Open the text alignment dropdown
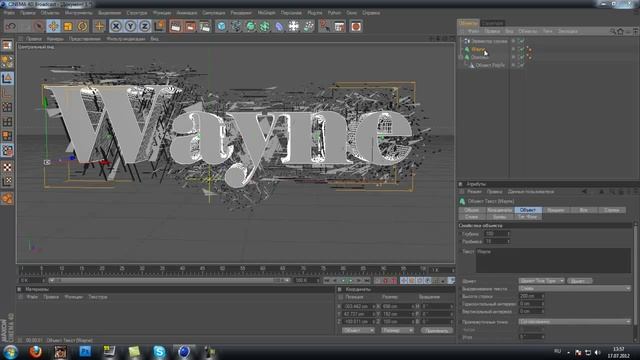640x360 pixels. click(574, 289)
